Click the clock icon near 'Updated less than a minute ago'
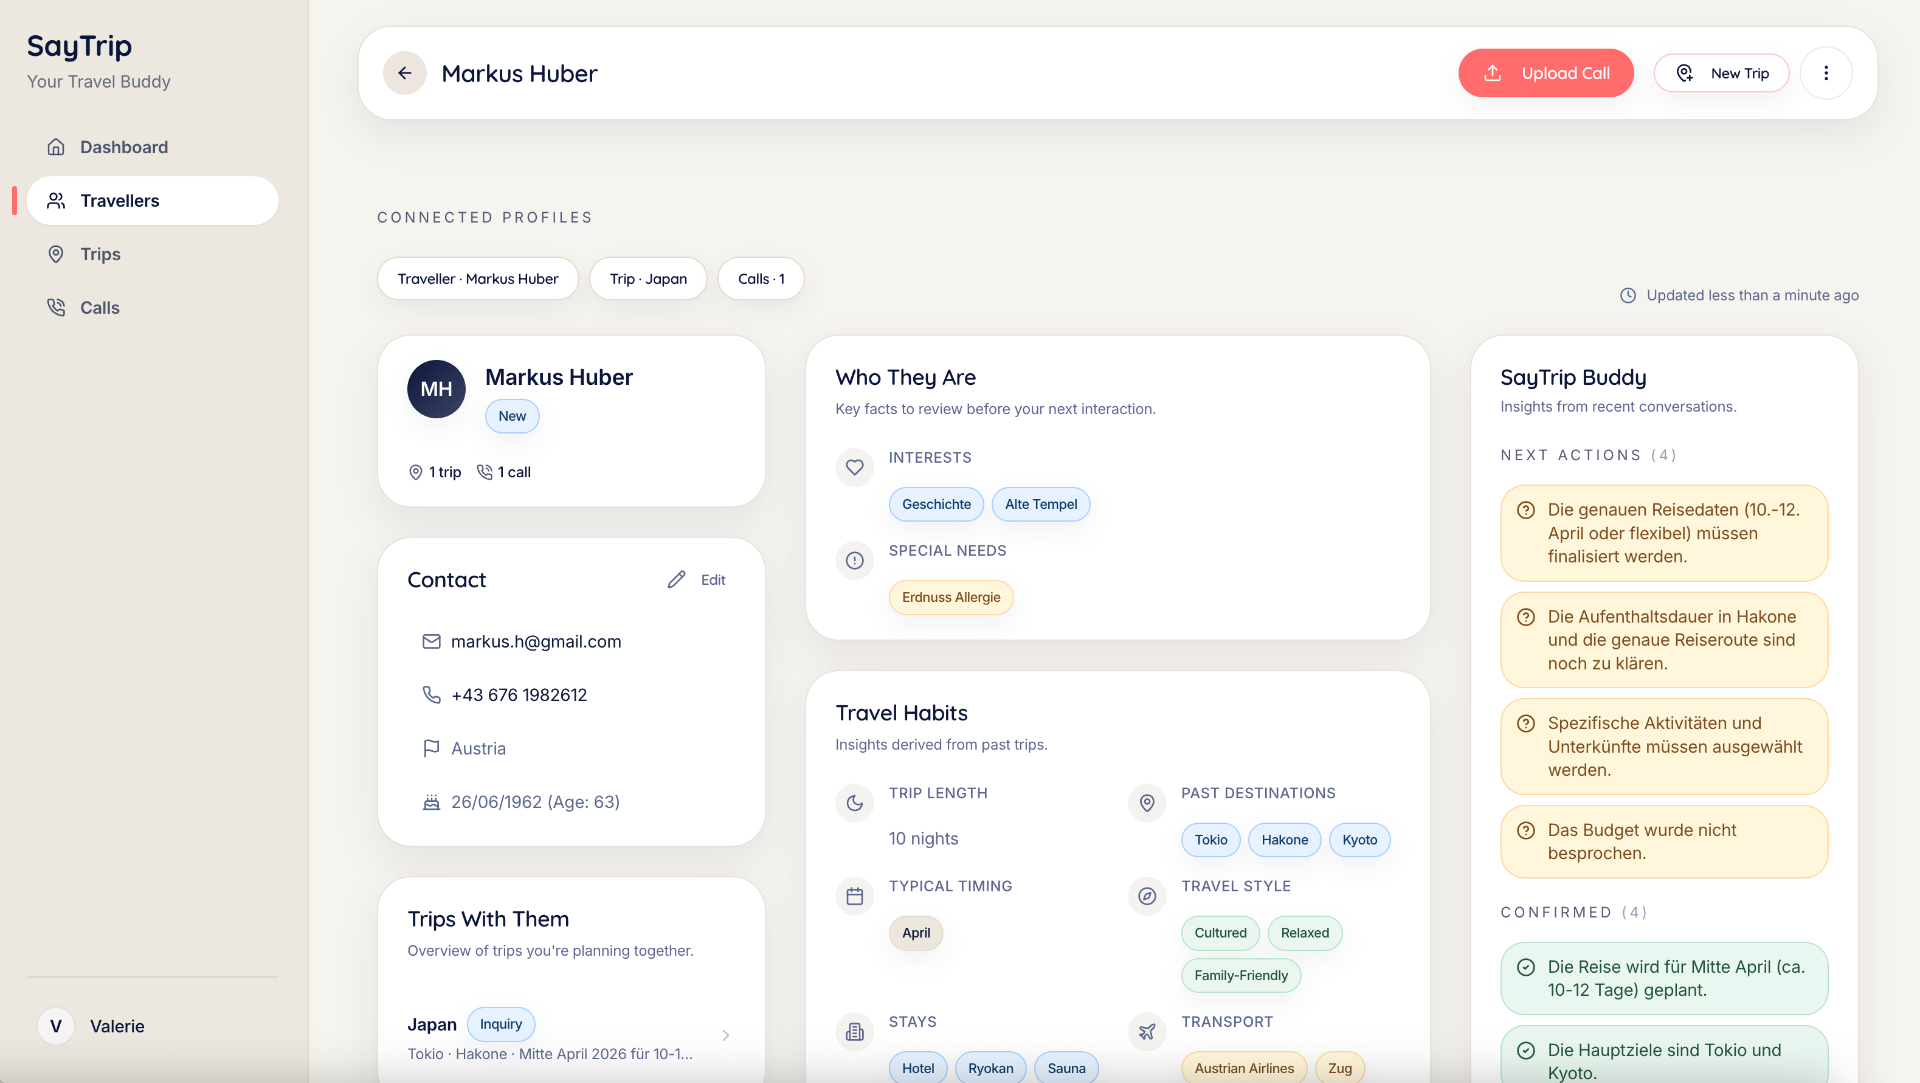 click(x=1627, y=295)
